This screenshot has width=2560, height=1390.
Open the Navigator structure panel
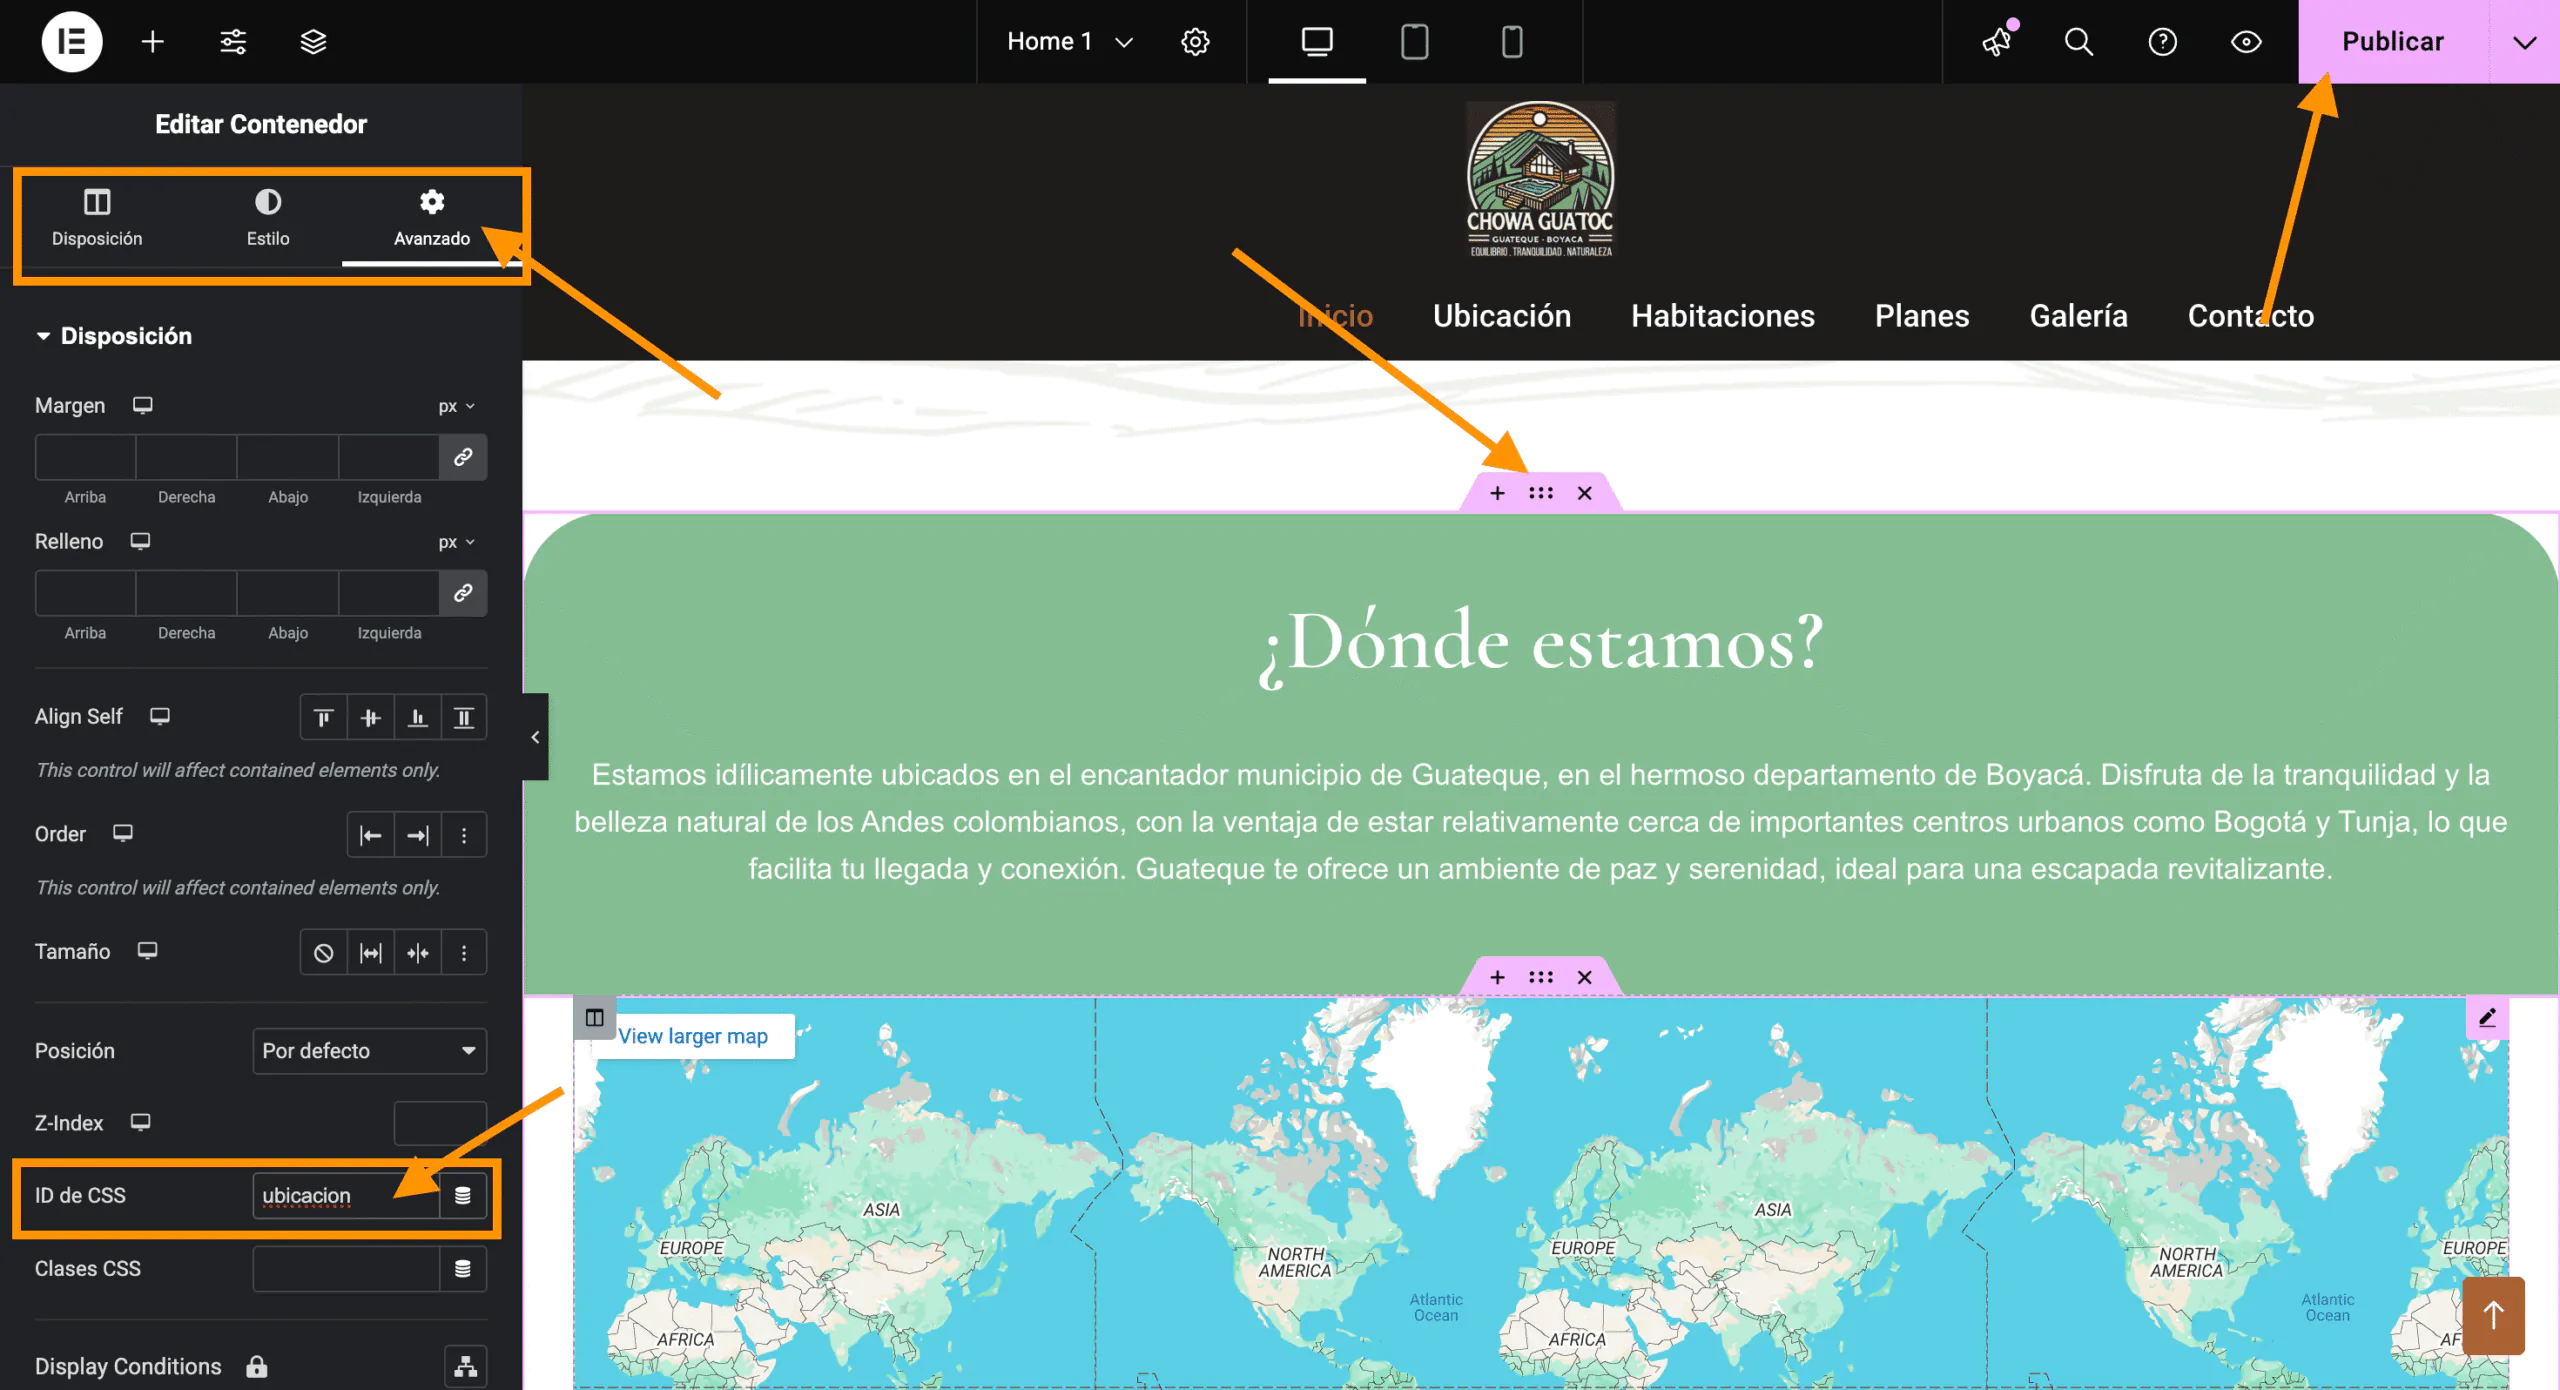point(313,42)
